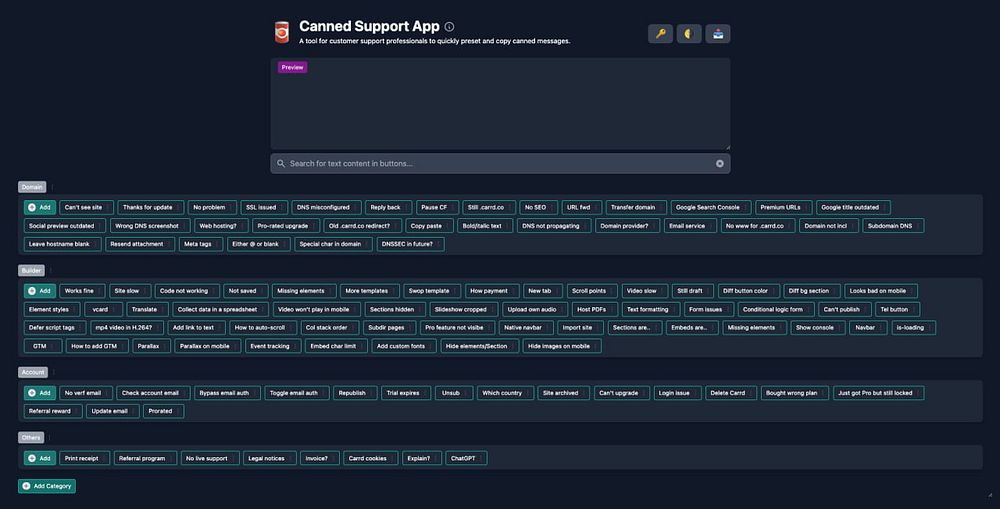Click the Add button in the Builder category
The width and height of the screenshot is (1000, 509).
coord(40,291)
